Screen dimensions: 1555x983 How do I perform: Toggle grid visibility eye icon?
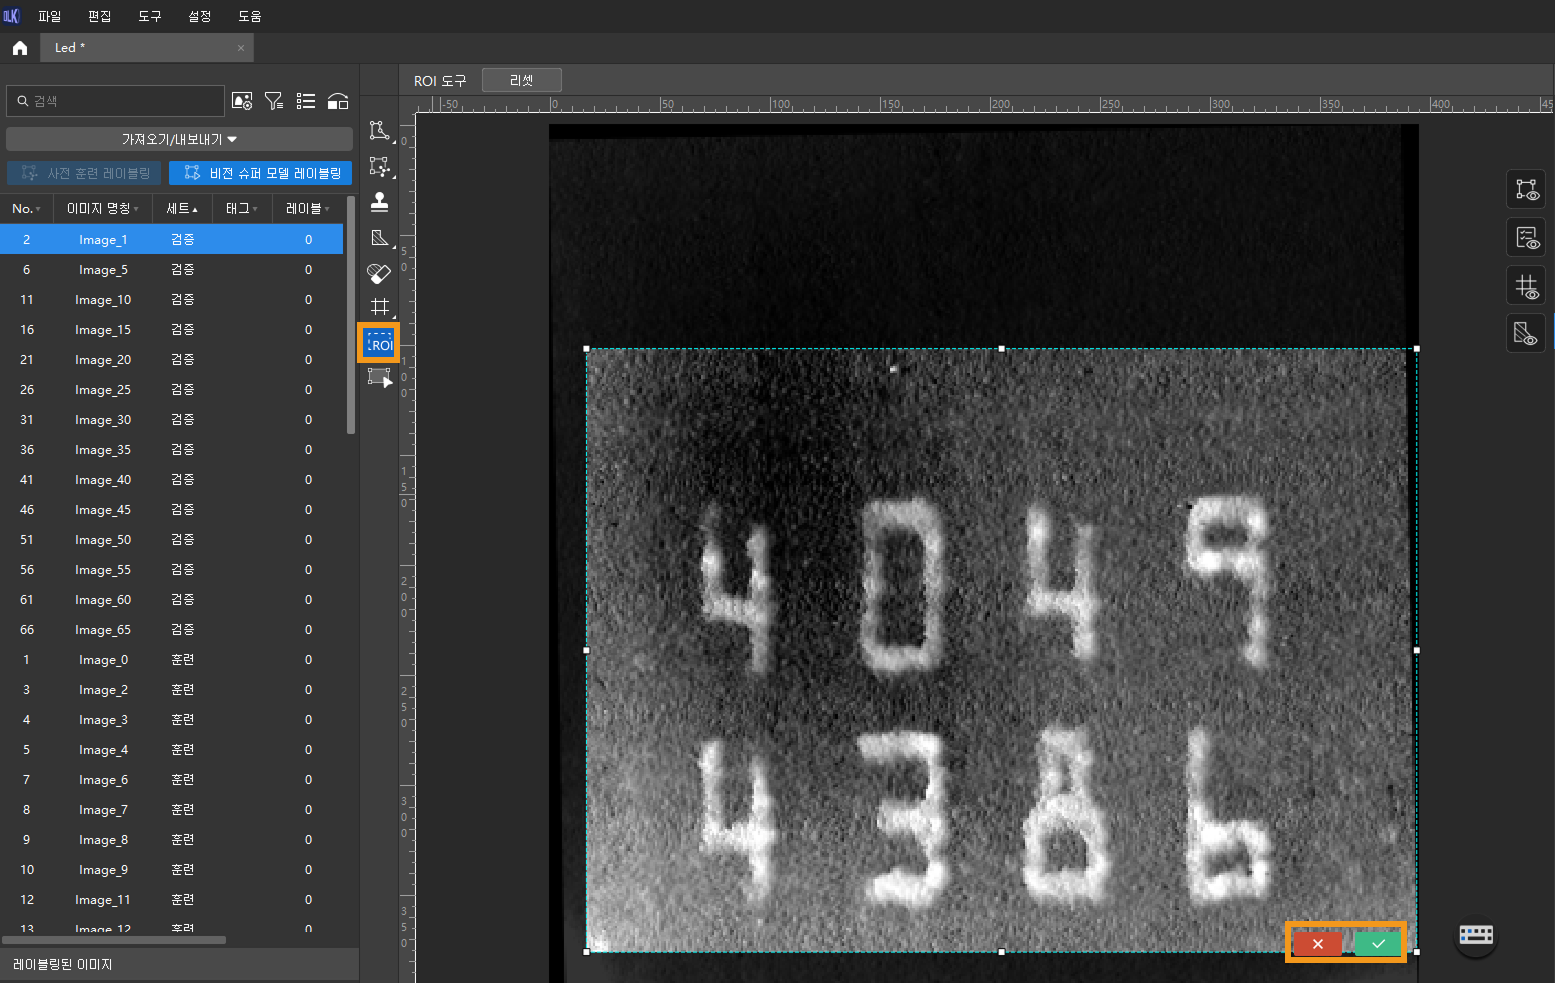[1526, 287]
